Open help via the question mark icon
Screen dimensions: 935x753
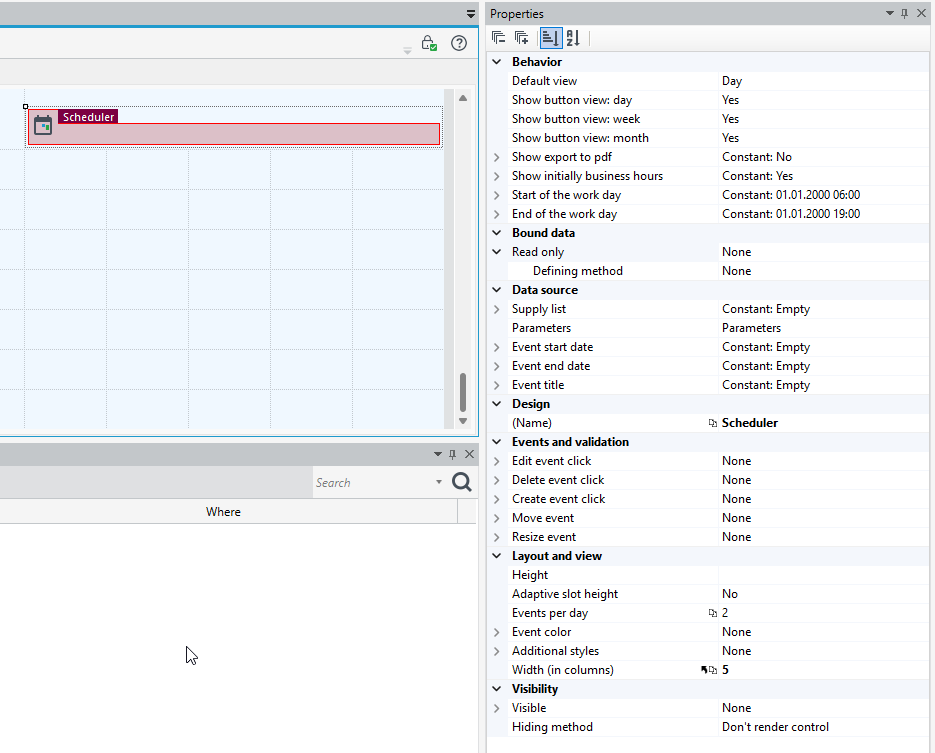pos(459,43)
